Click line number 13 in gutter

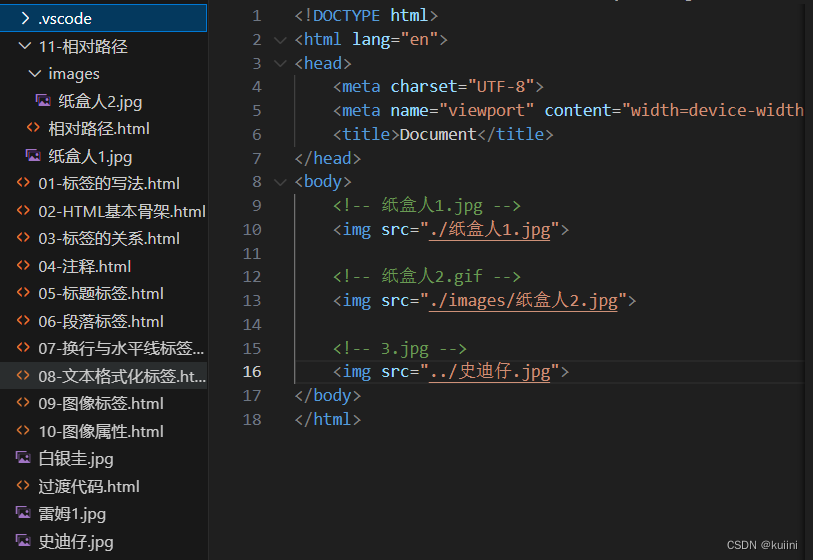pyautogui.click(x=252, y=301)
